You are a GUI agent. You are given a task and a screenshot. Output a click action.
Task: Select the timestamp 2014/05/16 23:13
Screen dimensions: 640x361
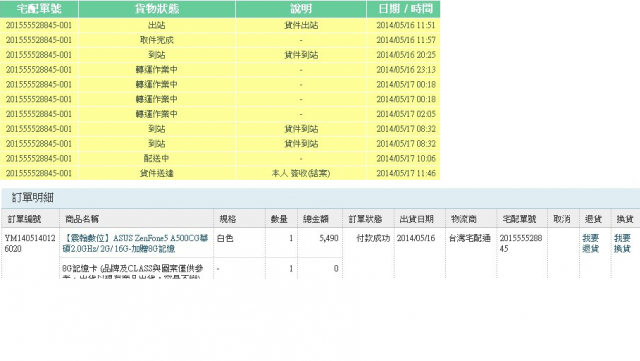click(x=406, y=70)
